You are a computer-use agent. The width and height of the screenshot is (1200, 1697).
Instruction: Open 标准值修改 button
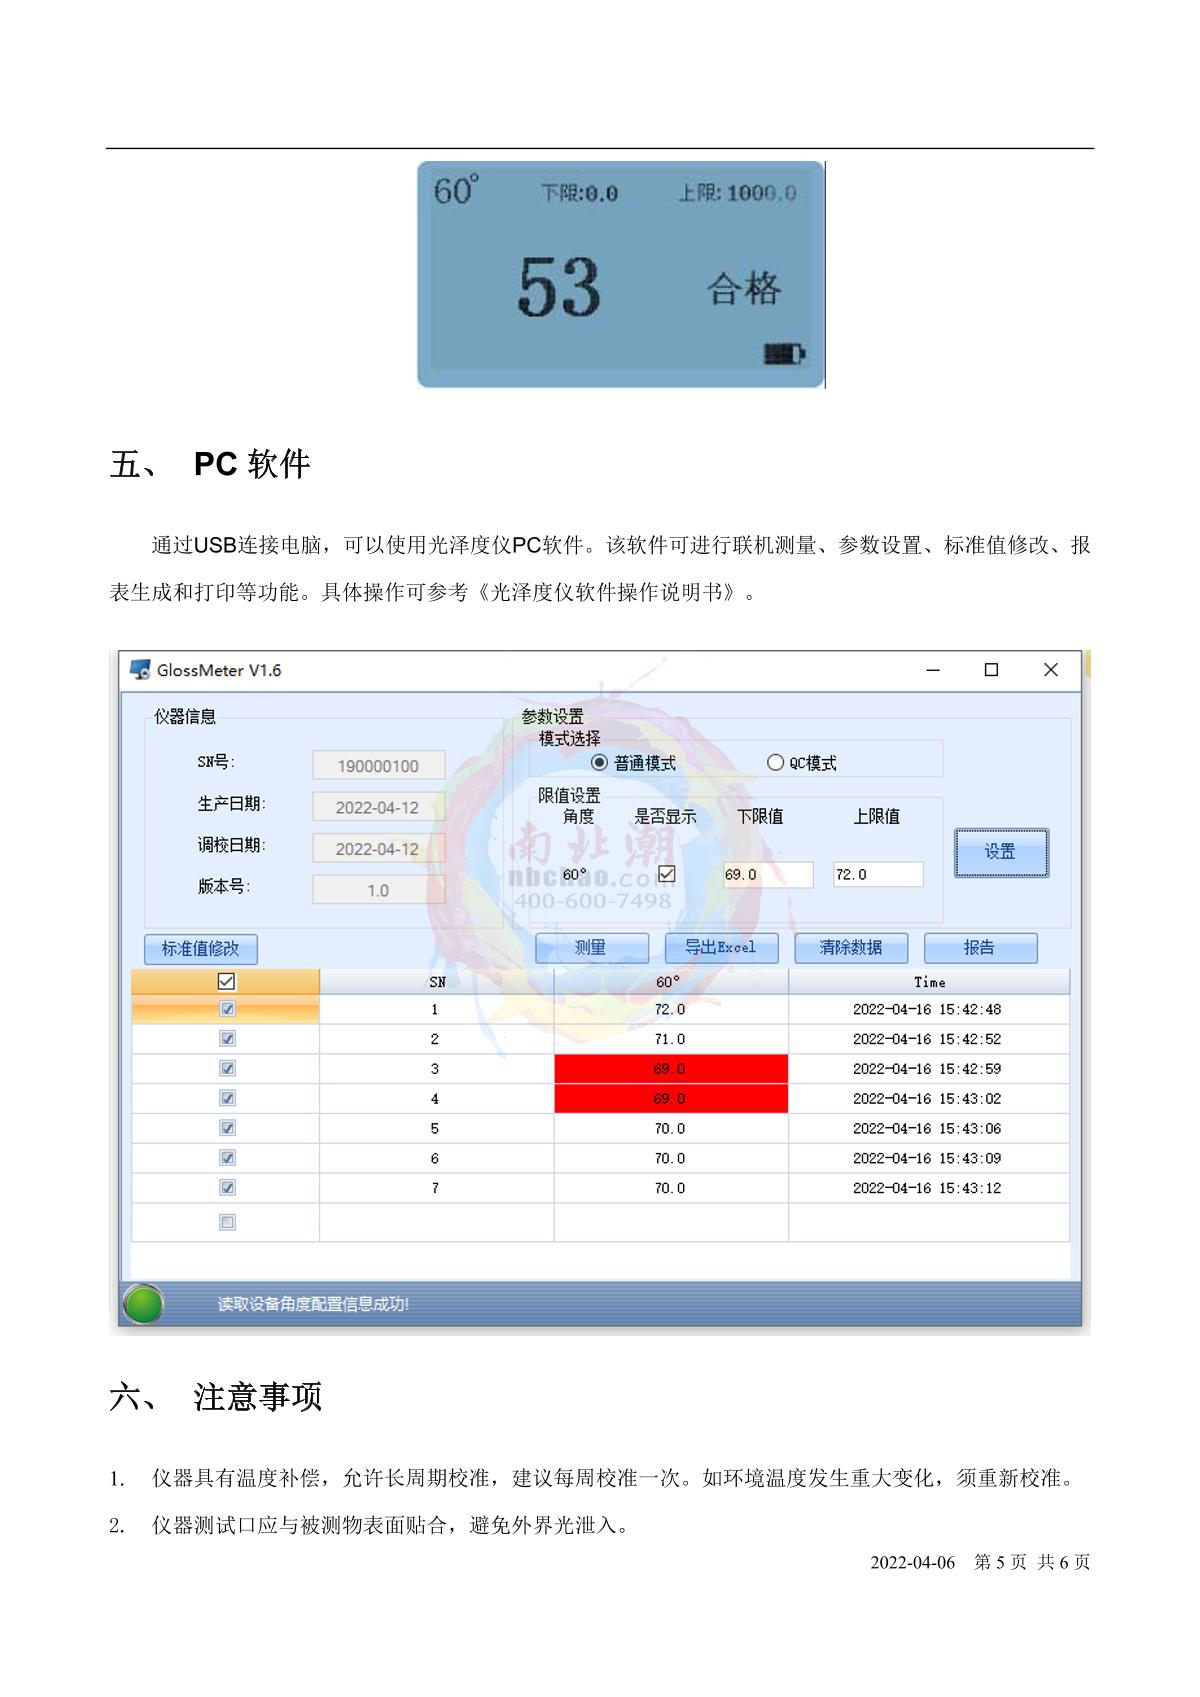coord(201,949)
